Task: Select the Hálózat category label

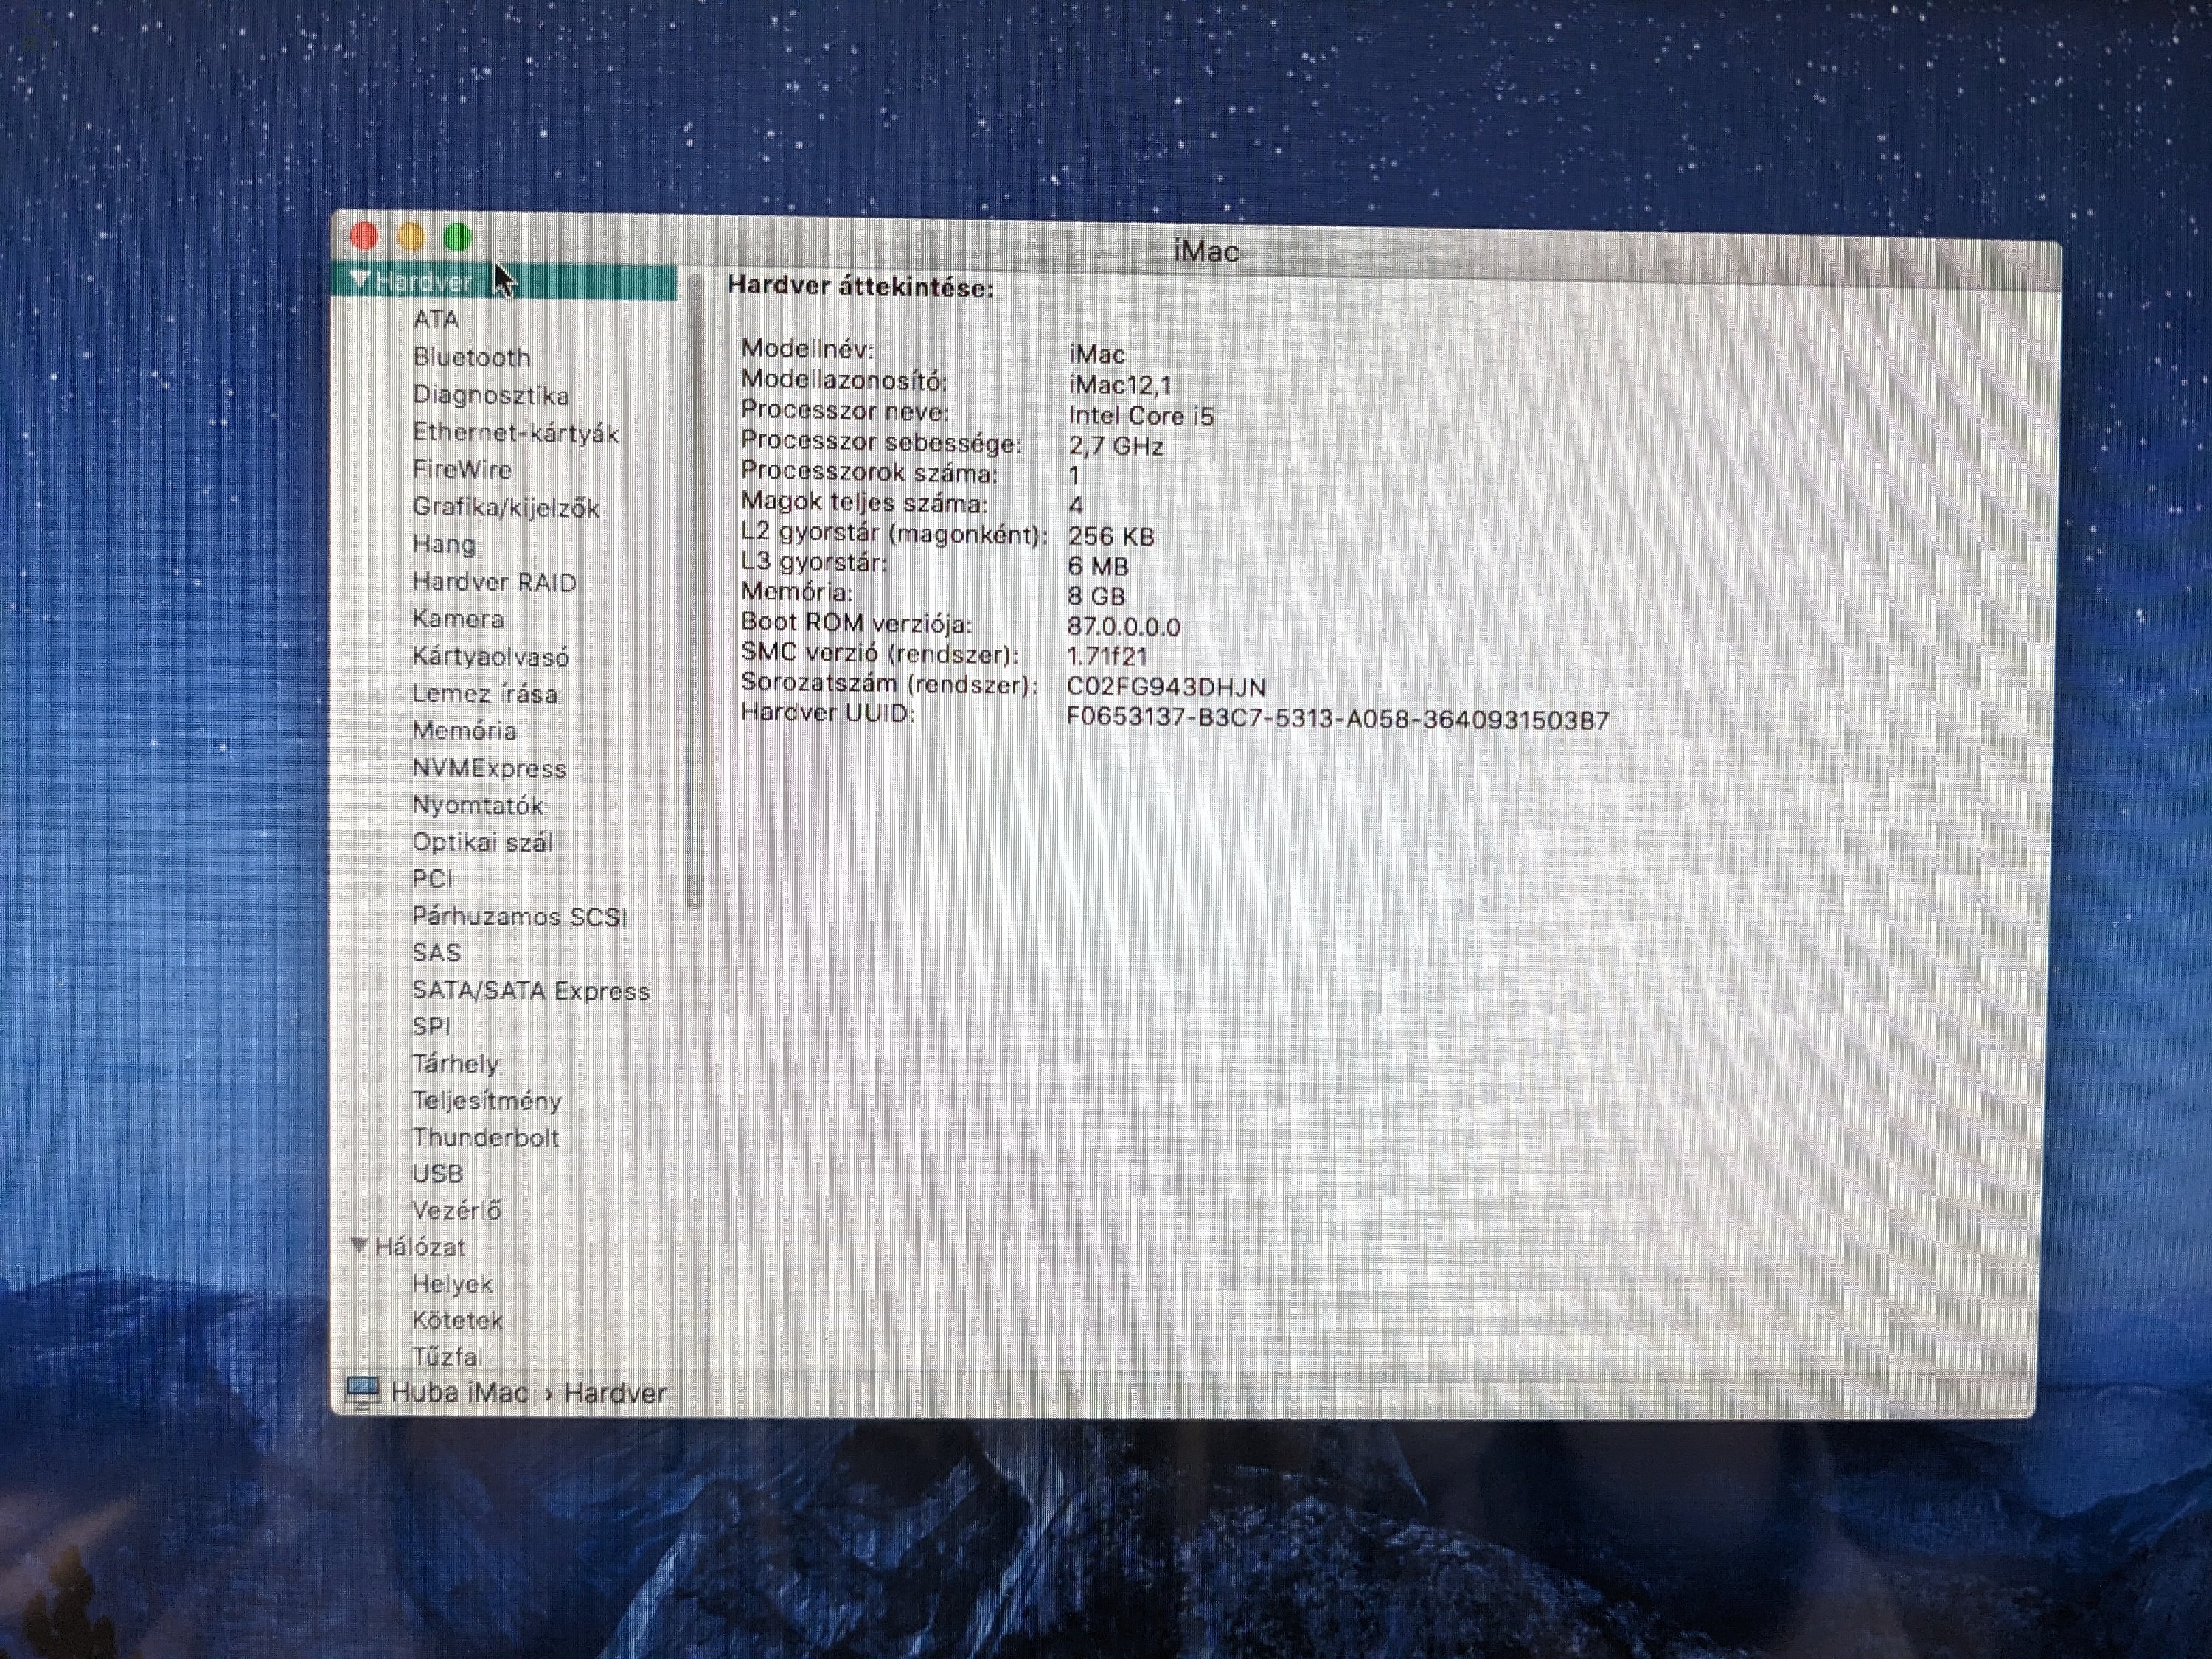Action: tap(420, 1247)
